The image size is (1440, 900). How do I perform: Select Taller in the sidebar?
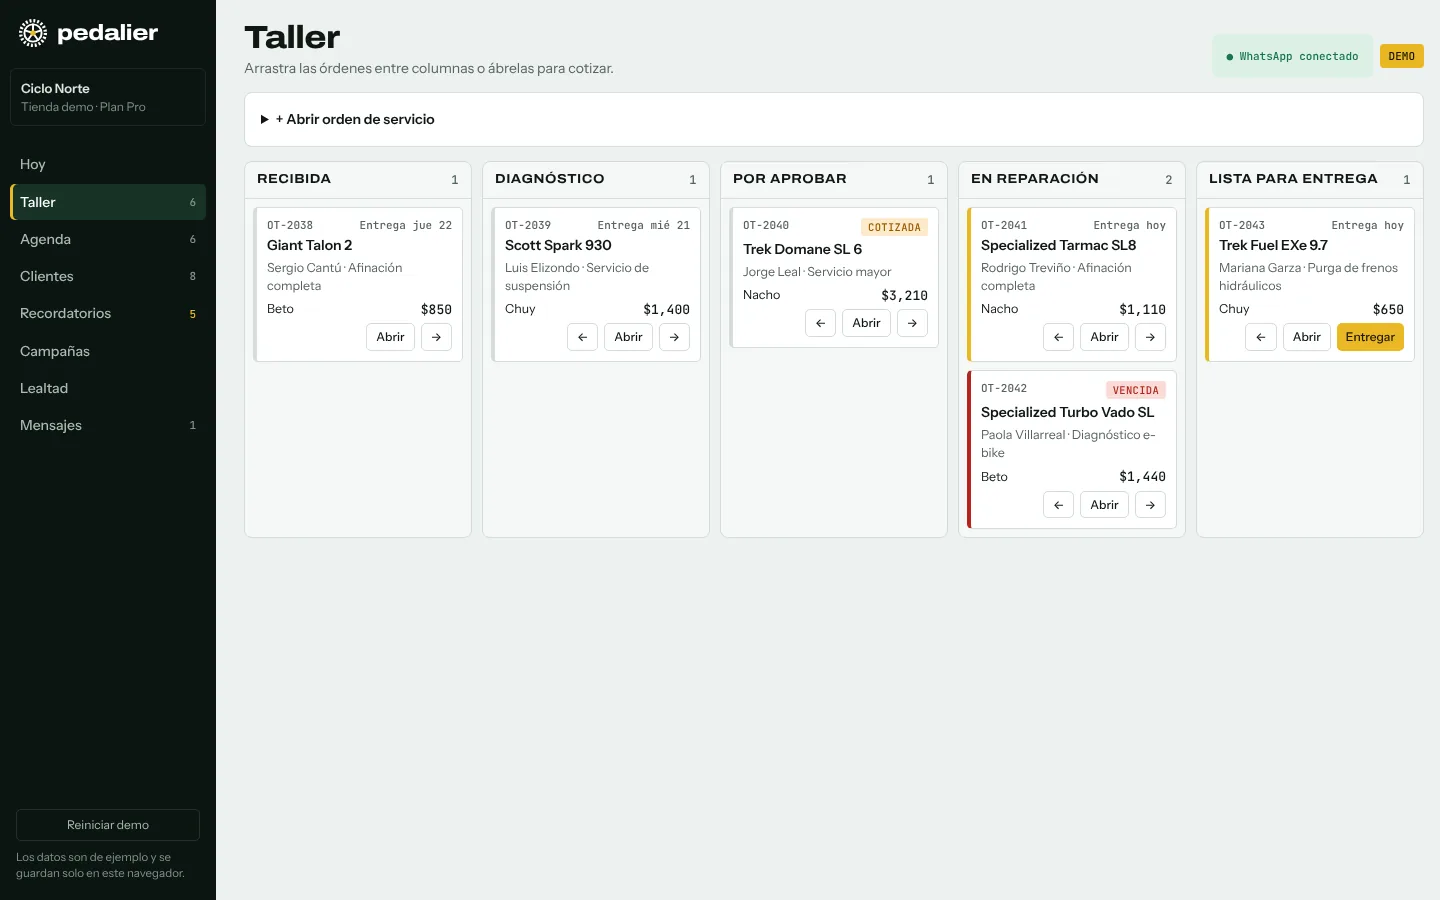(108, 202)
